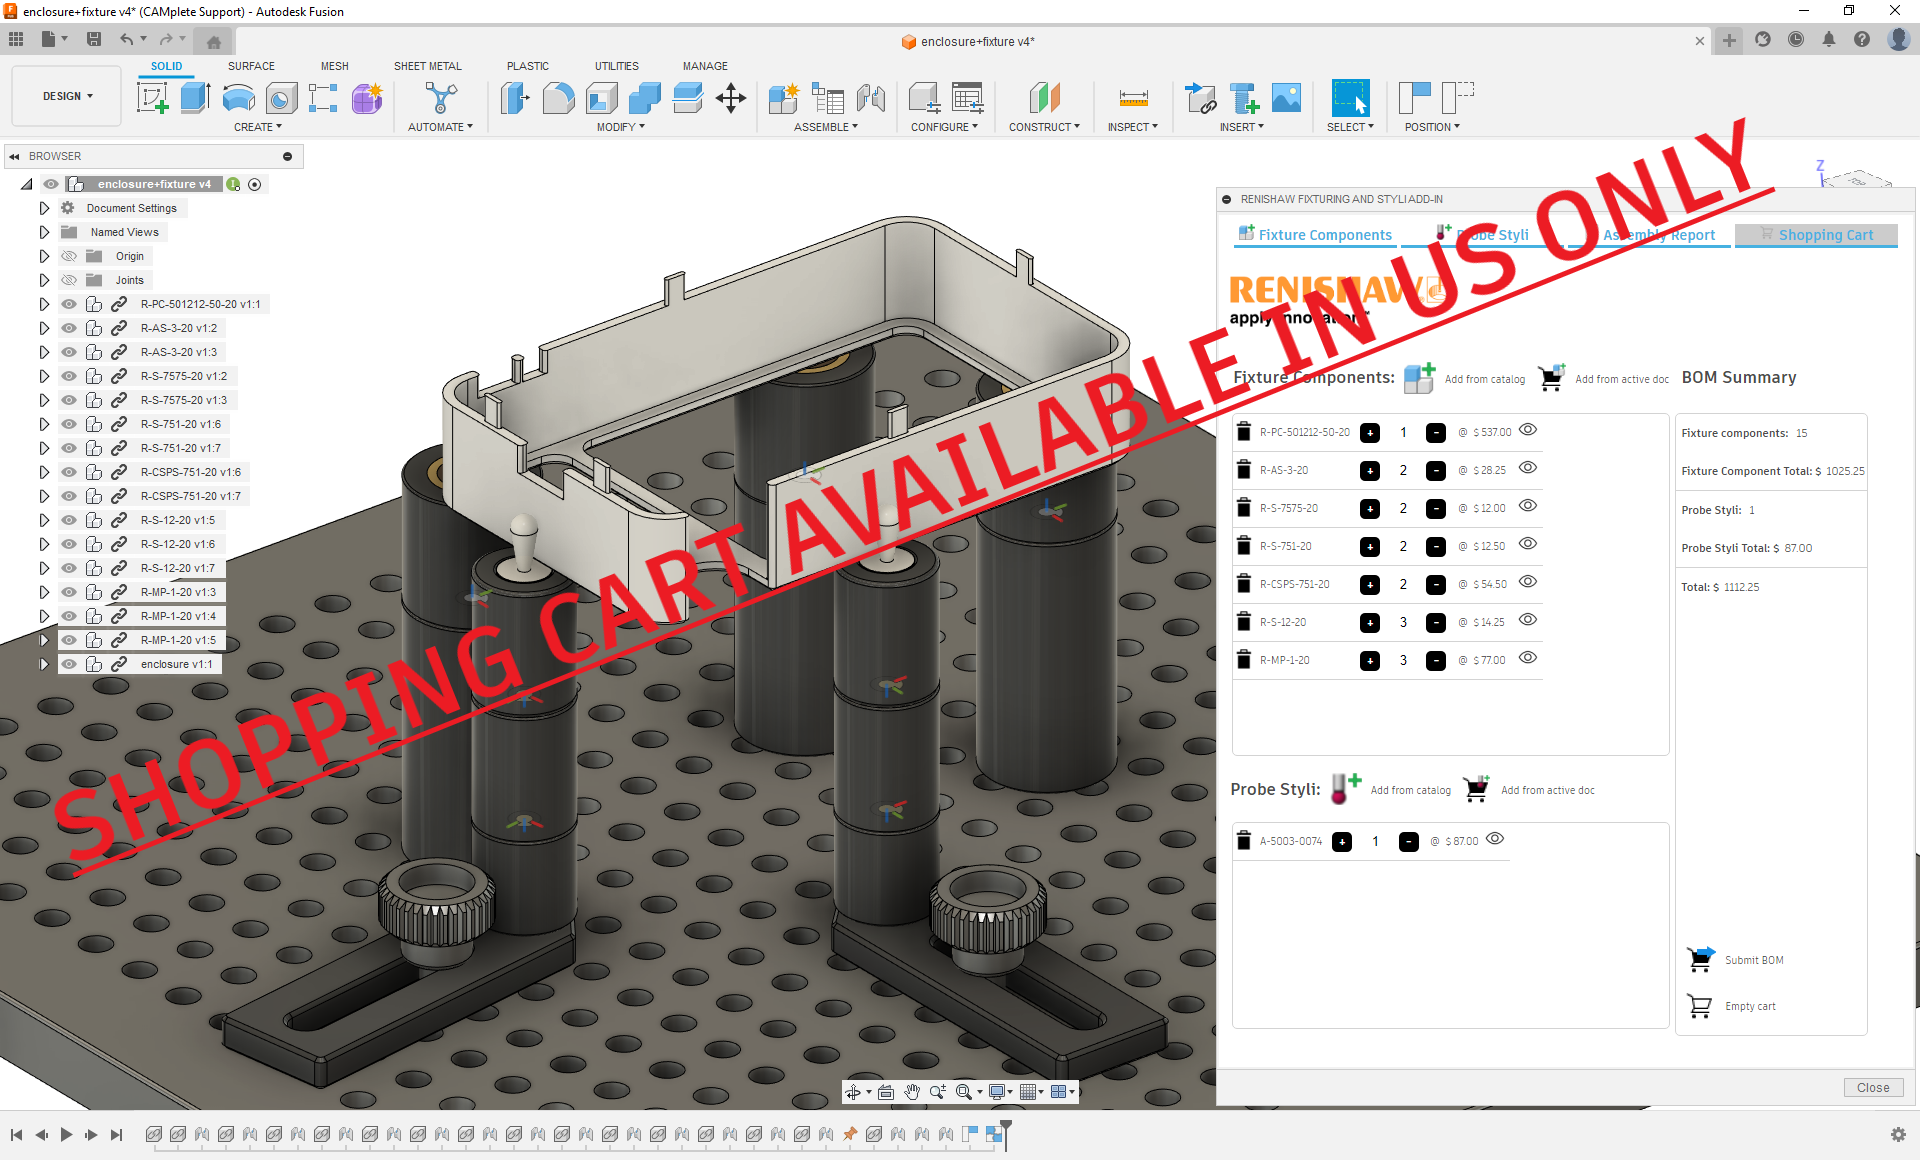Toggle visibility of Origin folder
The width and height of the screenshot is (1920, 1160).
tap(69, 256)
